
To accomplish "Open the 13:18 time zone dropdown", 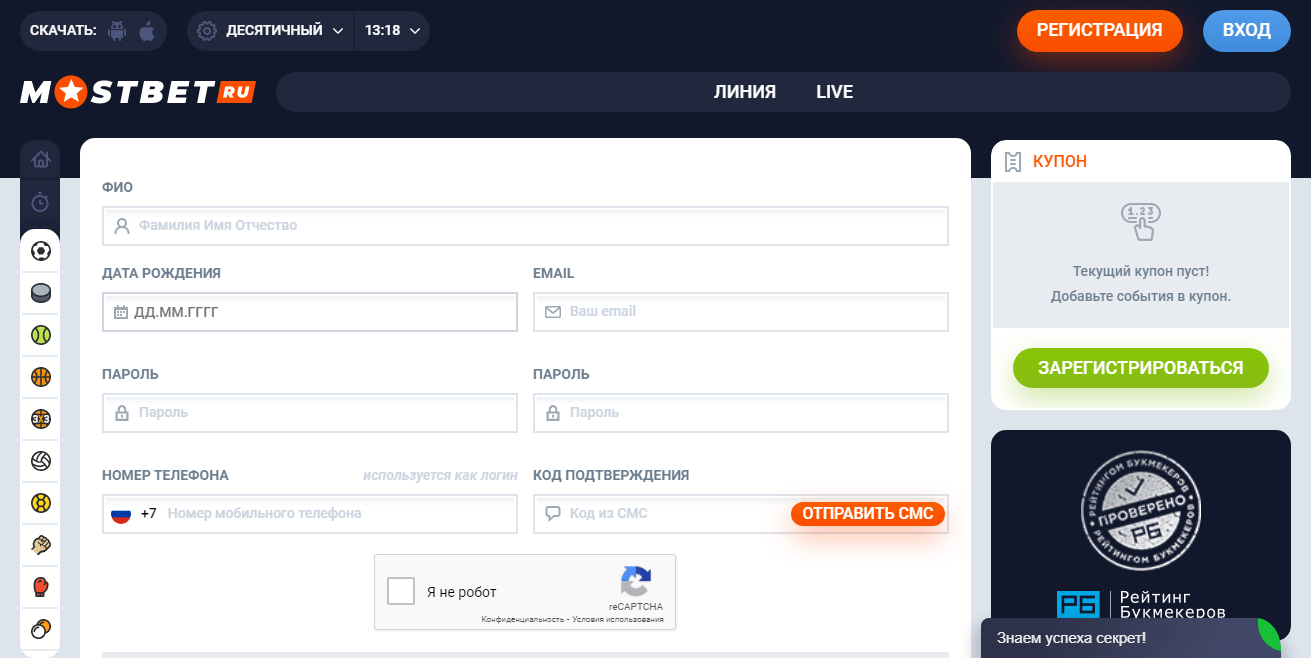I will coord(392,31).
